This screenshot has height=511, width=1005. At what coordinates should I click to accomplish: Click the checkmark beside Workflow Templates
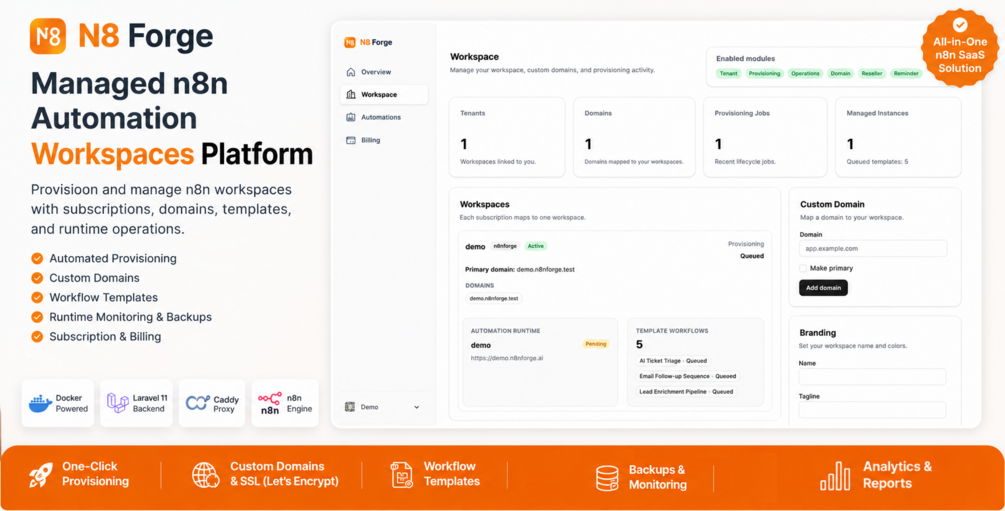[37, 297]
